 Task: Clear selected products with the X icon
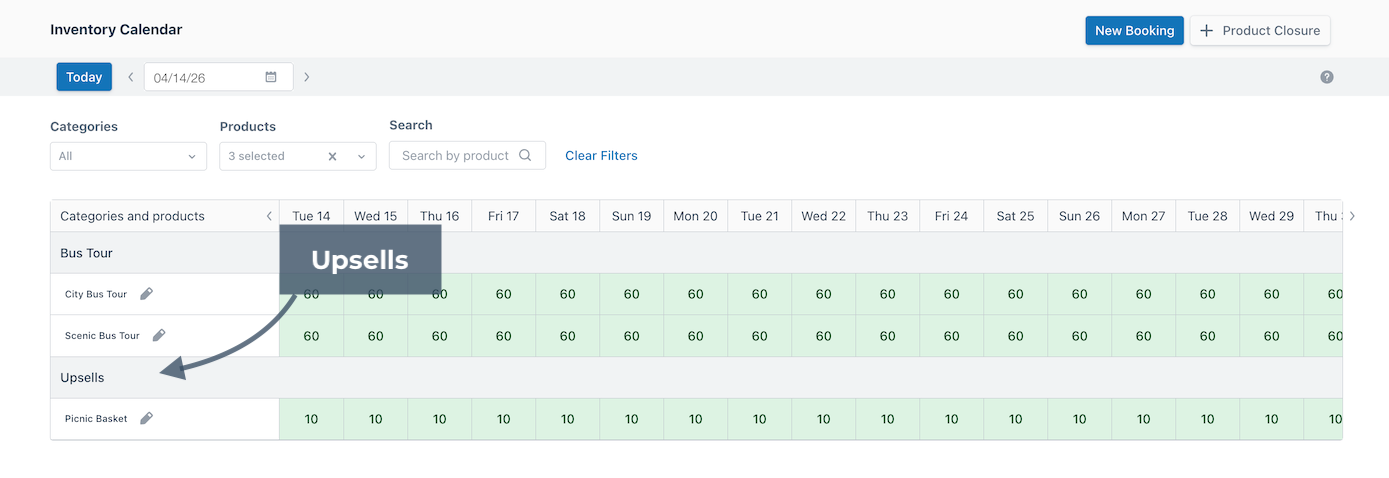pyautogui.click(x=333, y=156)
